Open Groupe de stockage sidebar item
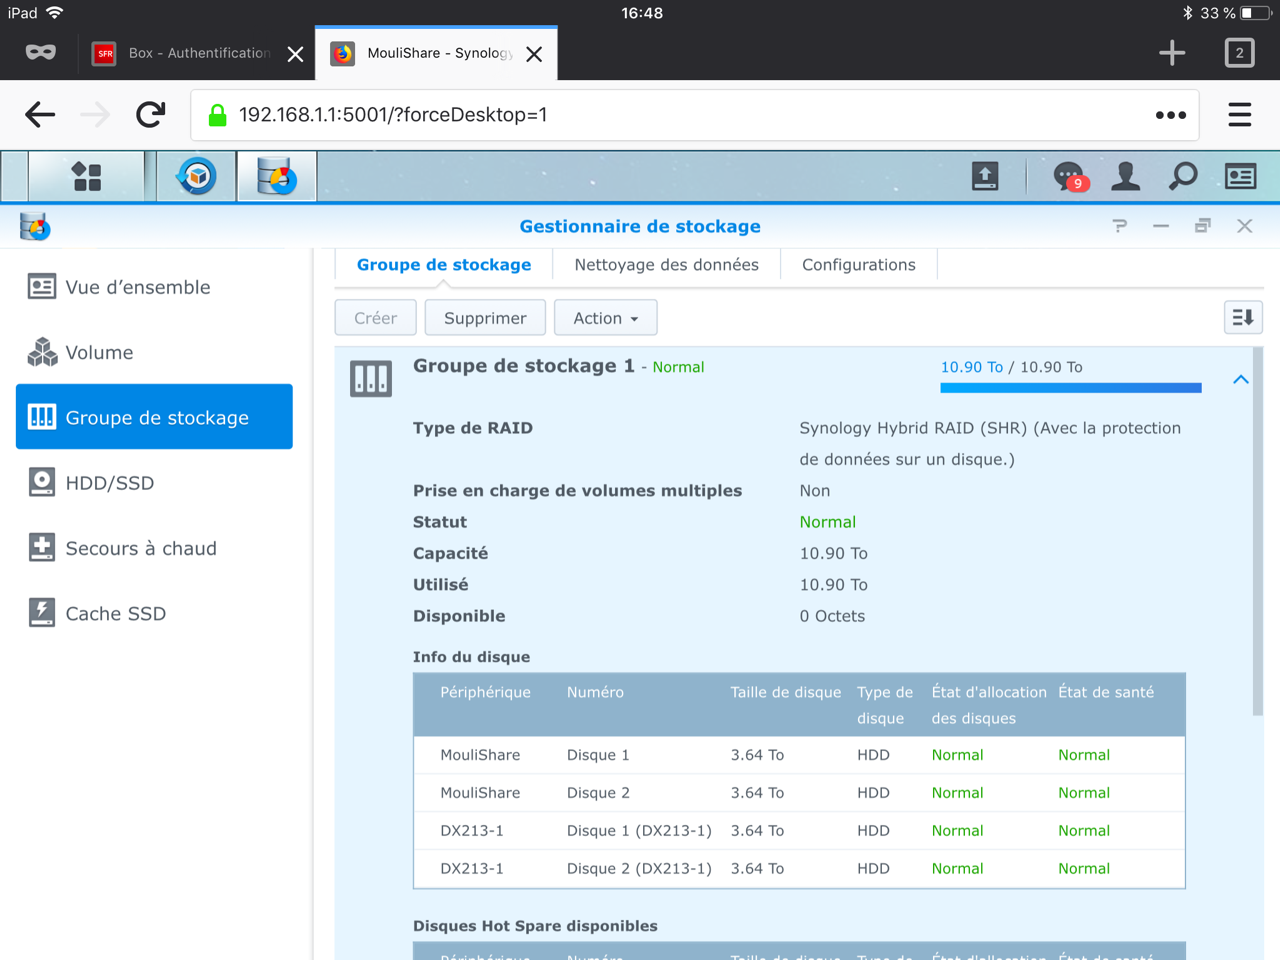The width and height of the screenshot is (1280, 960). [x=154, y=417]
